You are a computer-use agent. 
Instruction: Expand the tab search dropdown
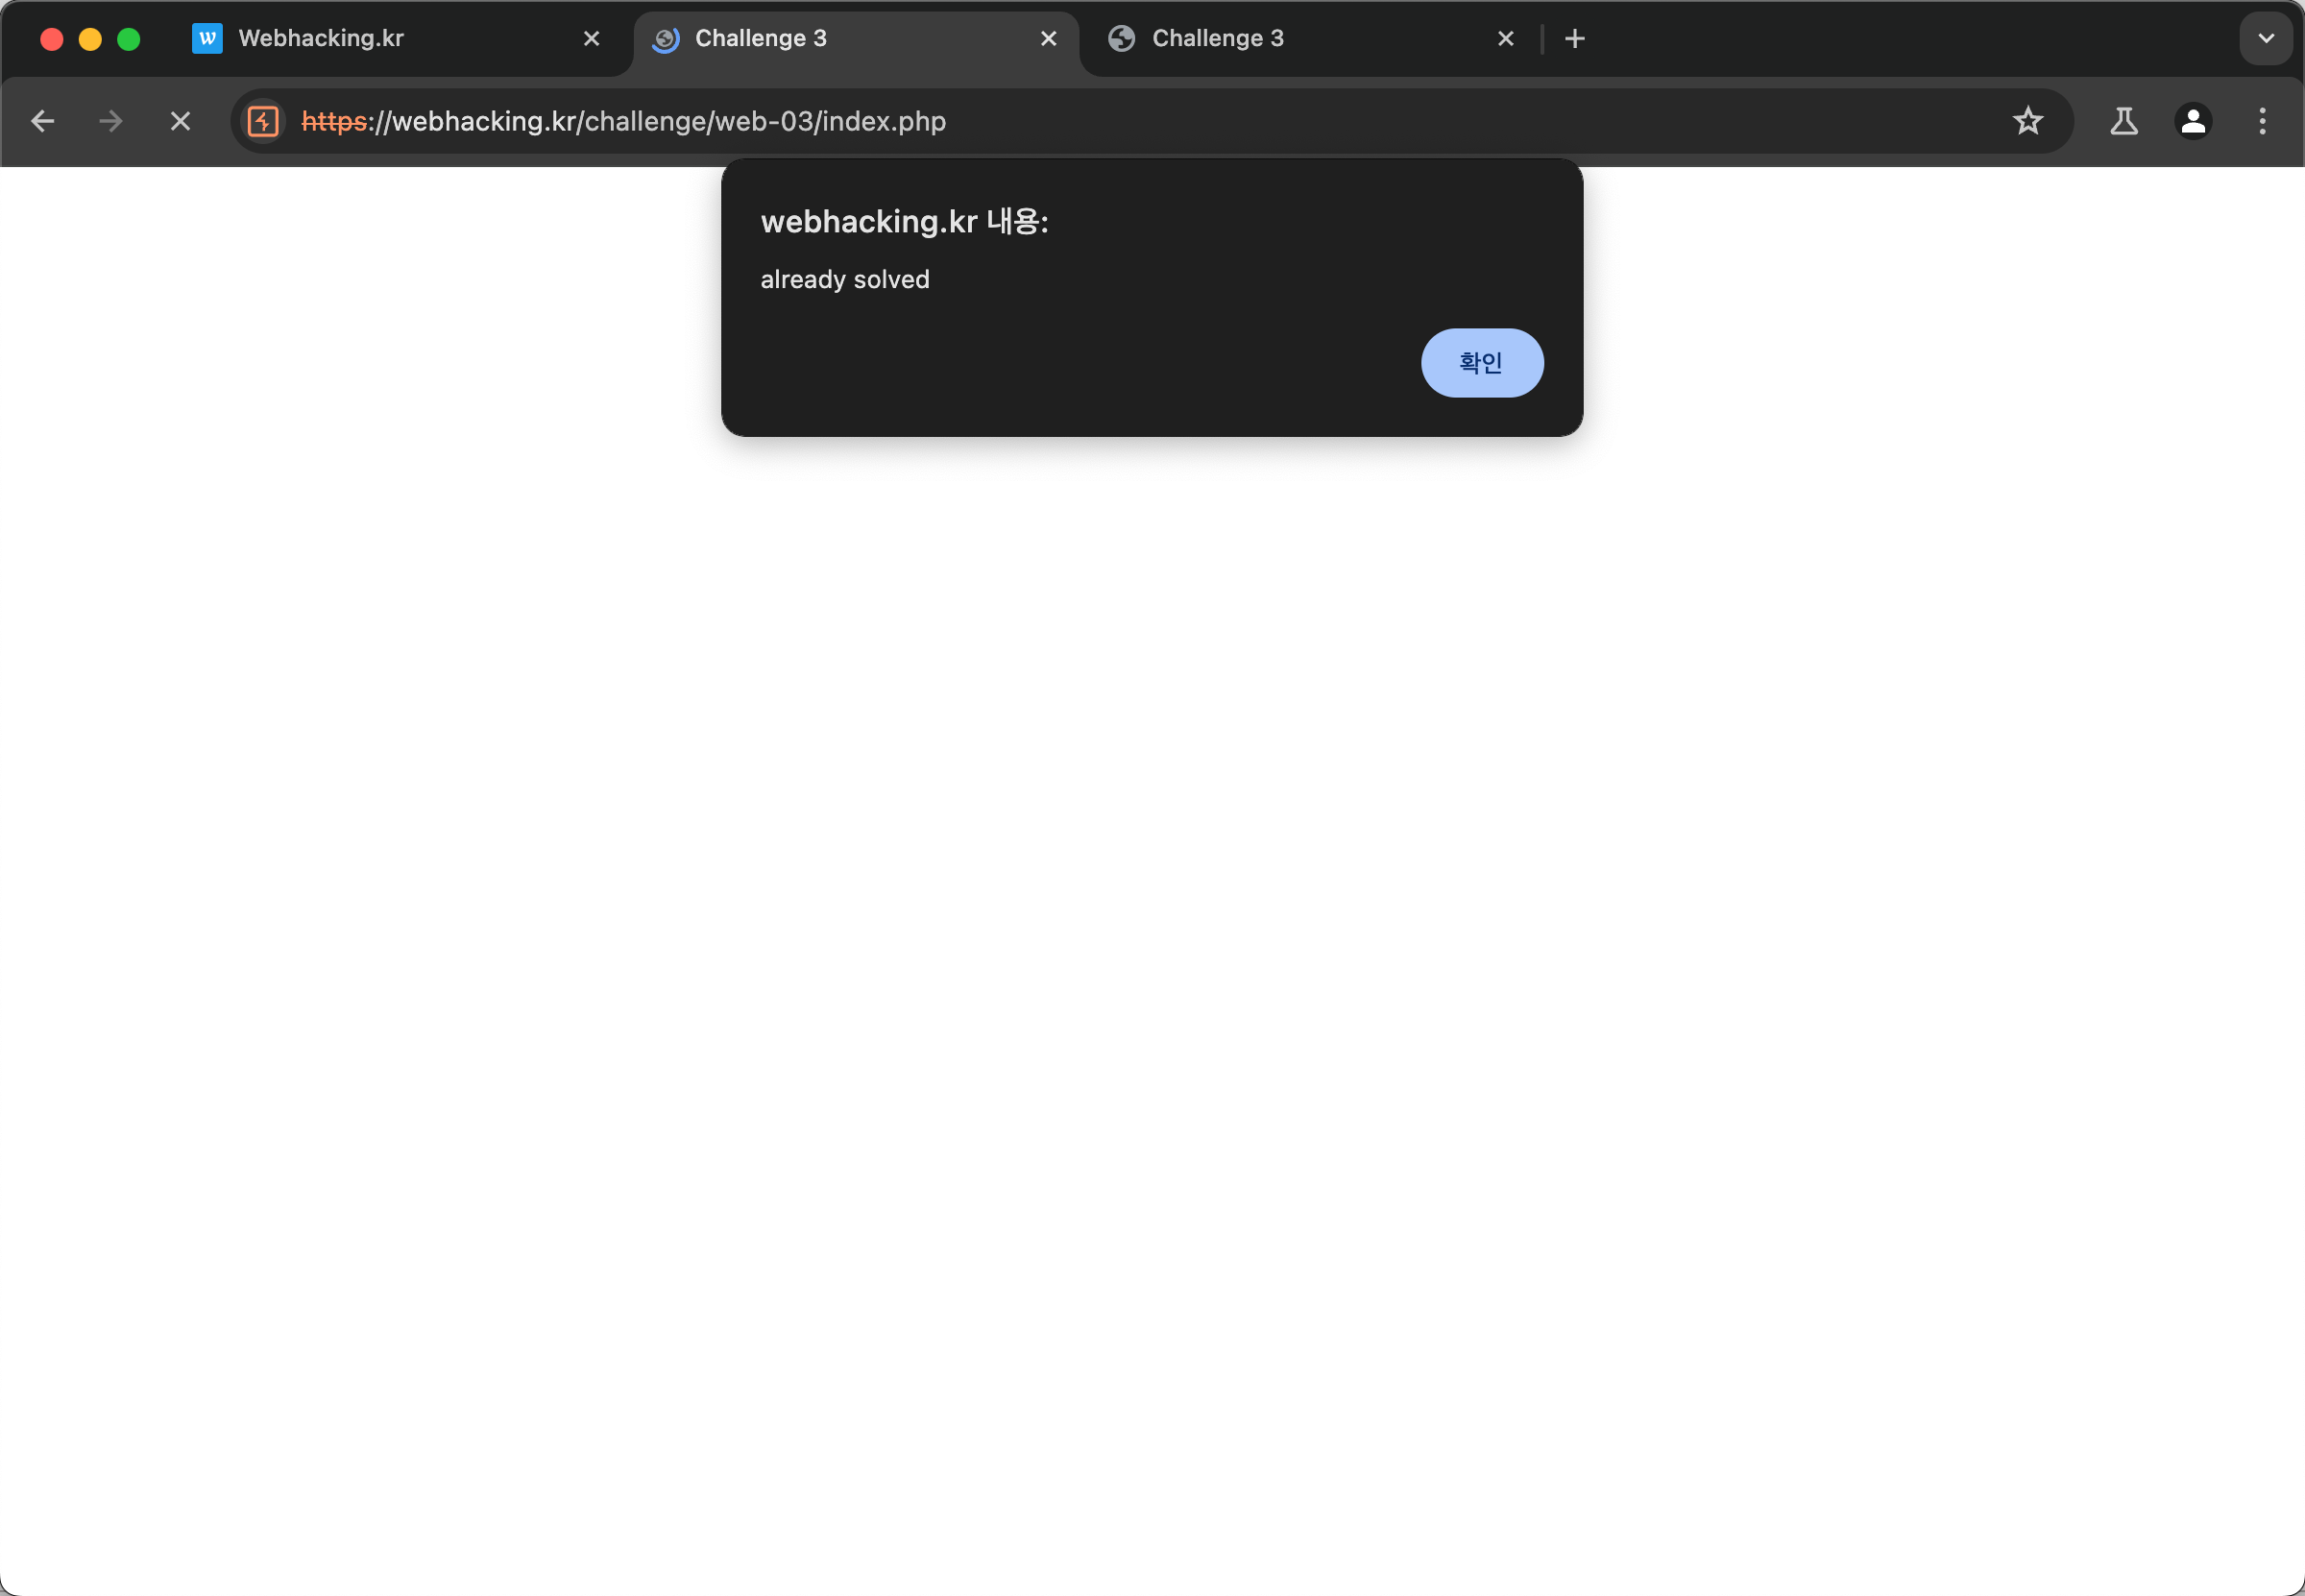coord(2265,38)
